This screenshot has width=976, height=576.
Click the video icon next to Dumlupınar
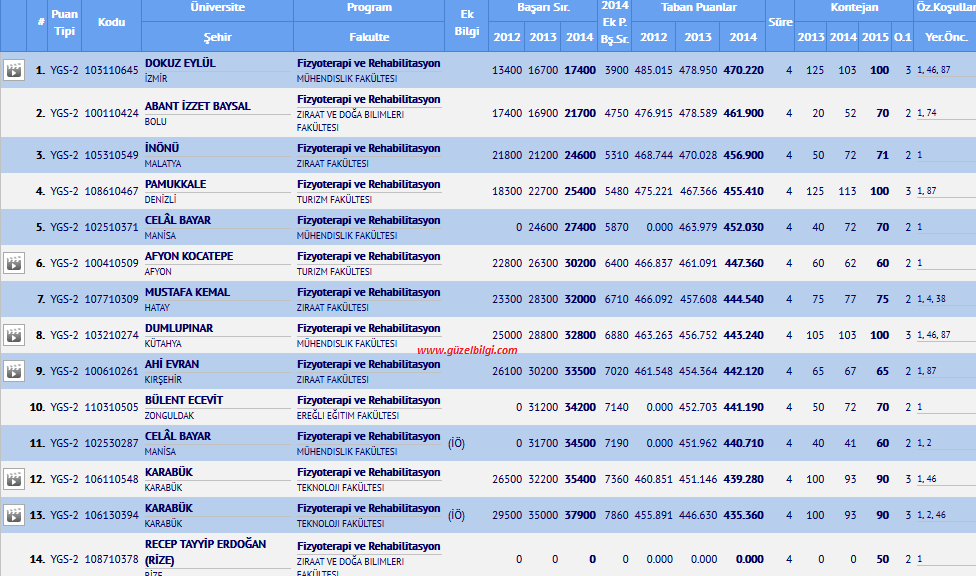tap(14, 336)
